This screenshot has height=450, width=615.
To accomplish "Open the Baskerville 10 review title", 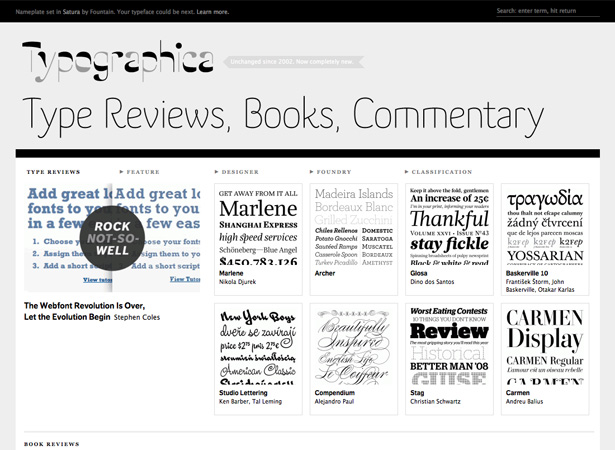I will (527, 273).
